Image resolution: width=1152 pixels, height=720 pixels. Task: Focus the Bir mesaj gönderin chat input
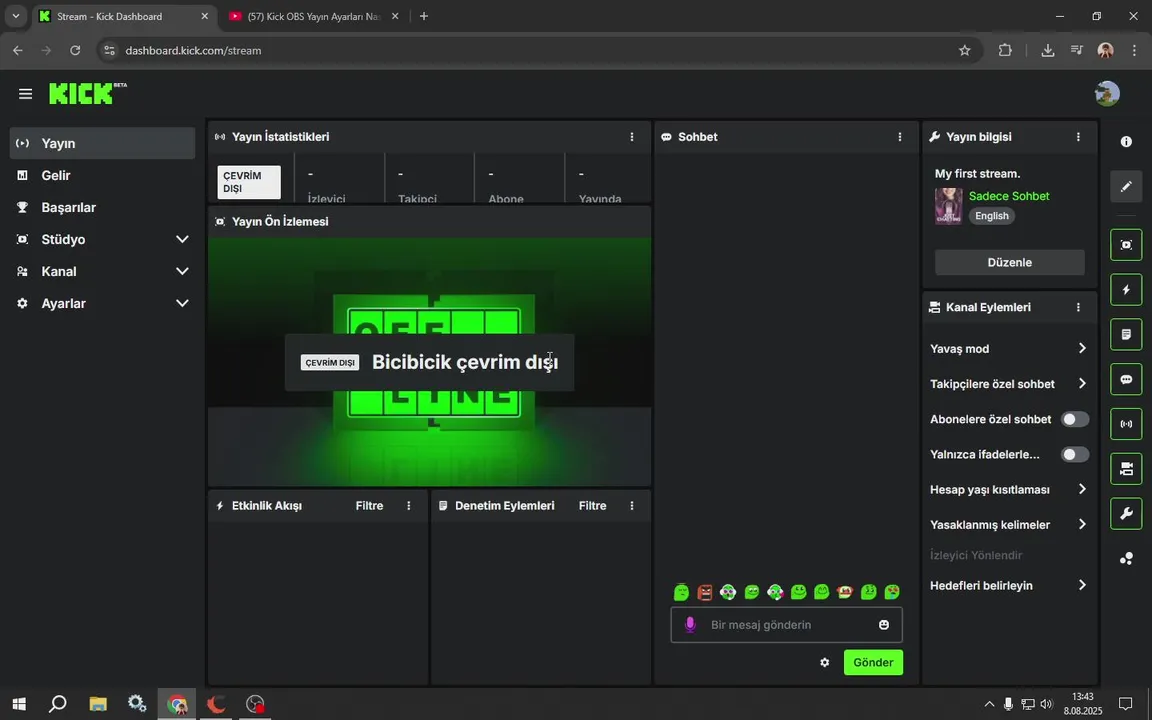click(x=786, y=624)
